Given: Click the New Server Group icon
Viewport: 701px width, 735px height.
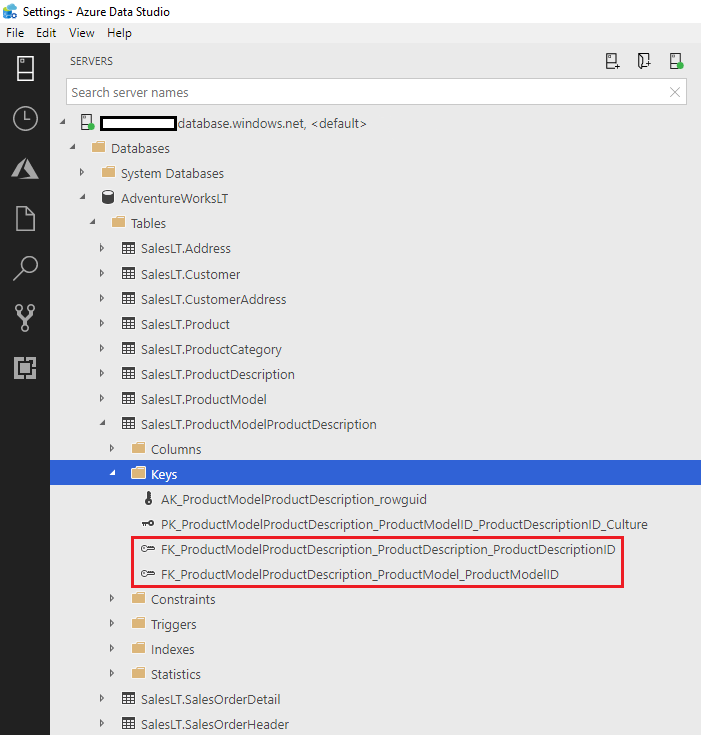Looking at the screenshot, I should (x=645, y=62).
